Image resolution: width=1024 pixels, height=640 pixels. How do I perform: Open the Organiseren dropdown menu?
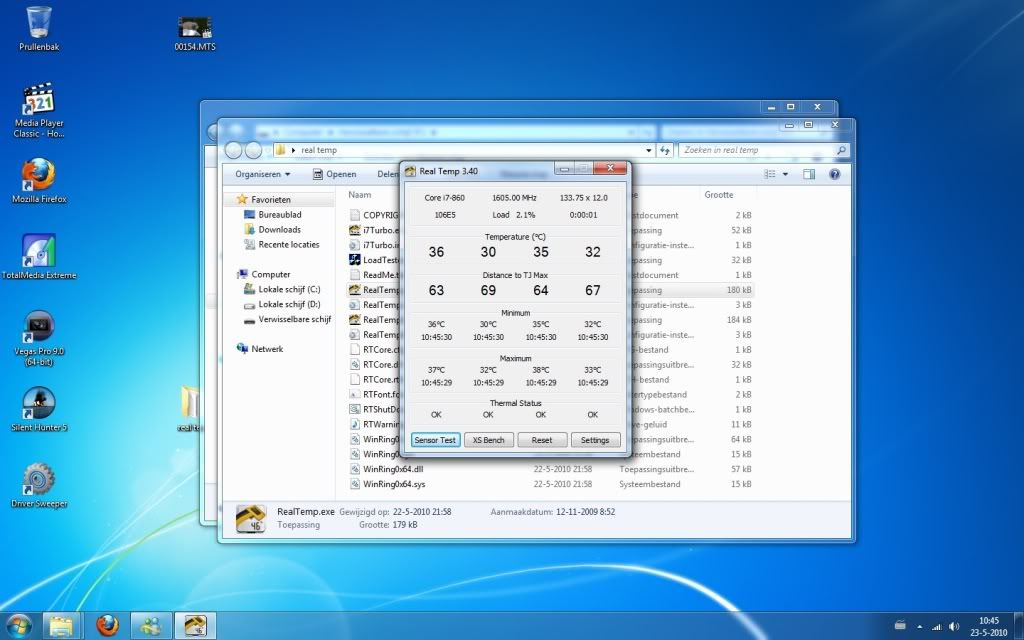tap(262, 174)
